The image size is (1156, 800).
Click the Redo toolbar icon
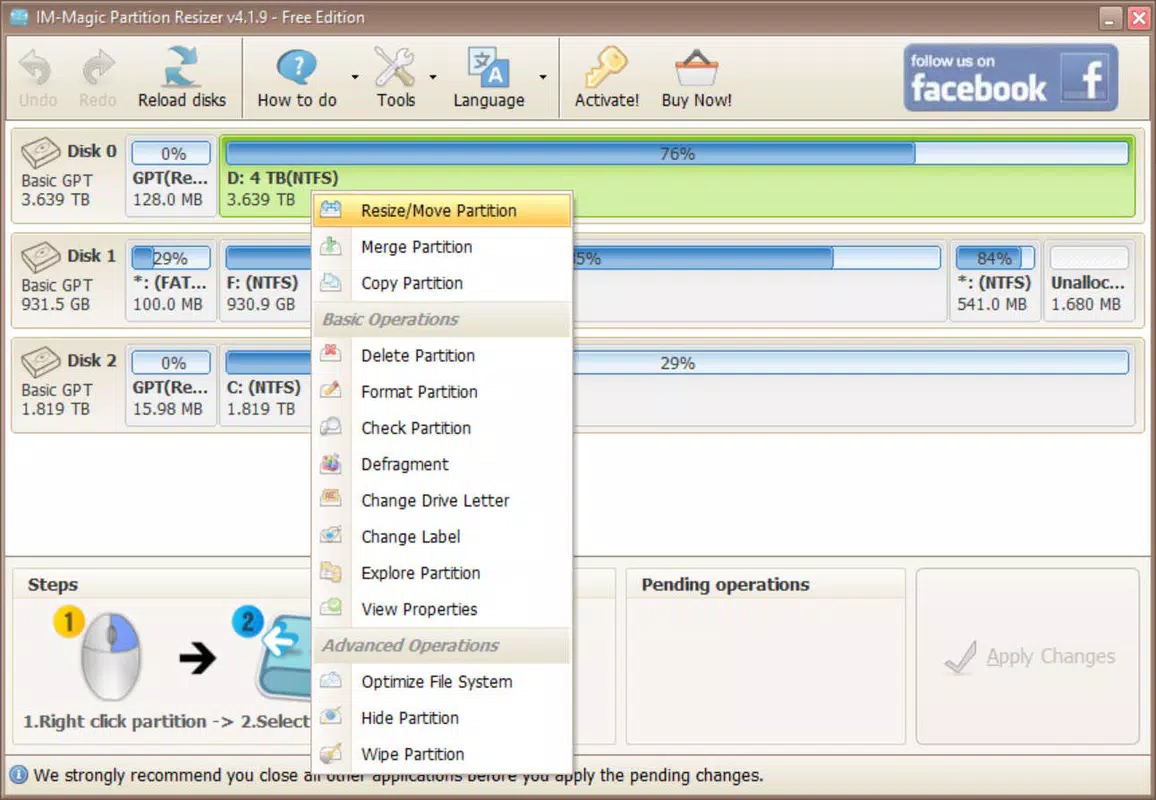pyautogui.click(x=98, y=69)
